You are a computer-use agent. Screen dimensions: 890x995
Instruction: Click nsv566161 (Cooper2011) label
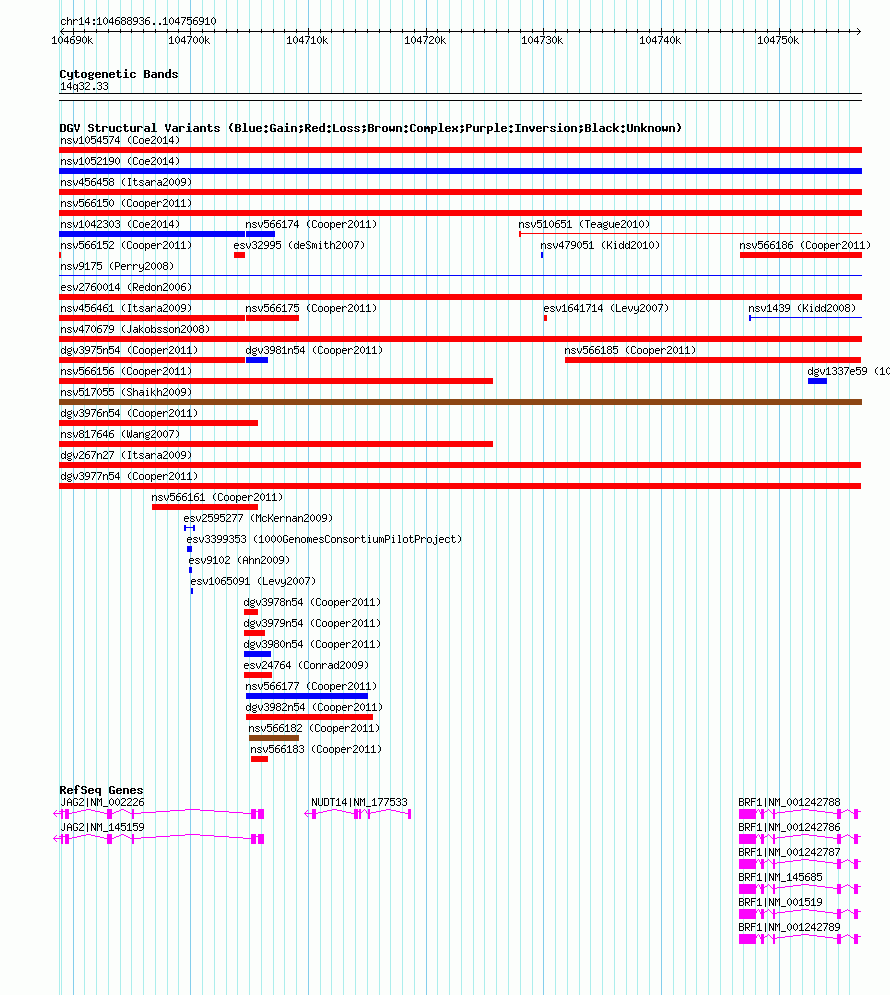click(217, 497)
